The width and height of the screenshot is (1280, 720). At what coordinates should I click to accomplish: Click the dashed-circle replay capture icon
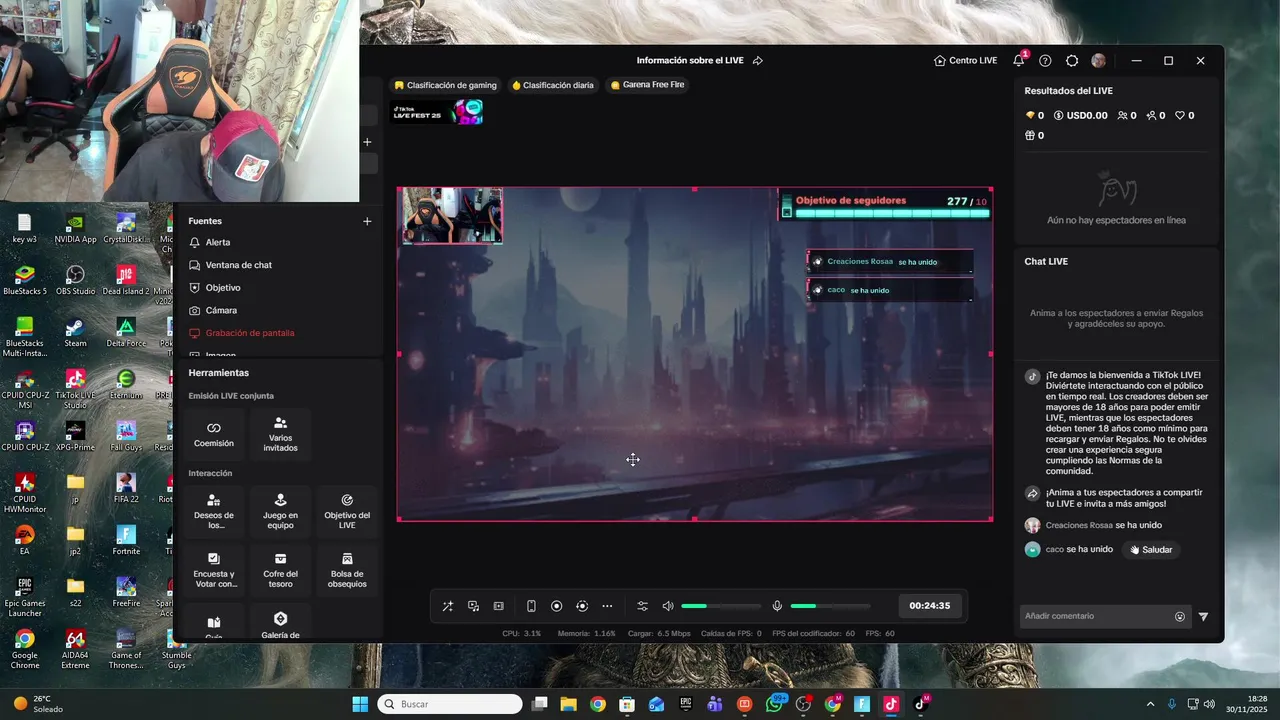[582, 606]
